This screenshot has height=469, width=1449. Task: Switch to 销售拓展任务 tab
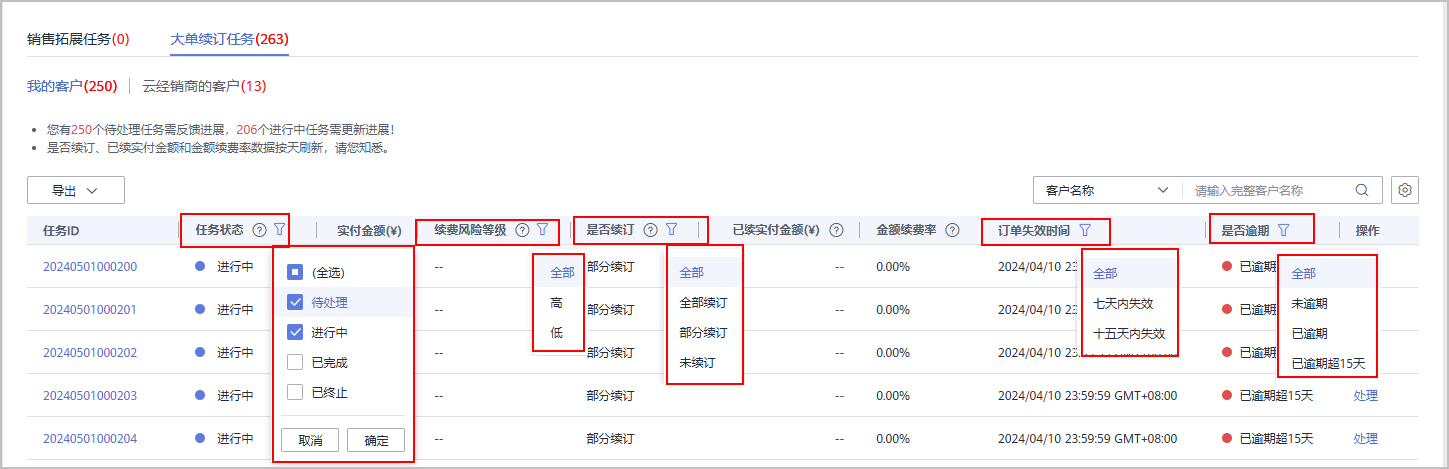(78, 39)
